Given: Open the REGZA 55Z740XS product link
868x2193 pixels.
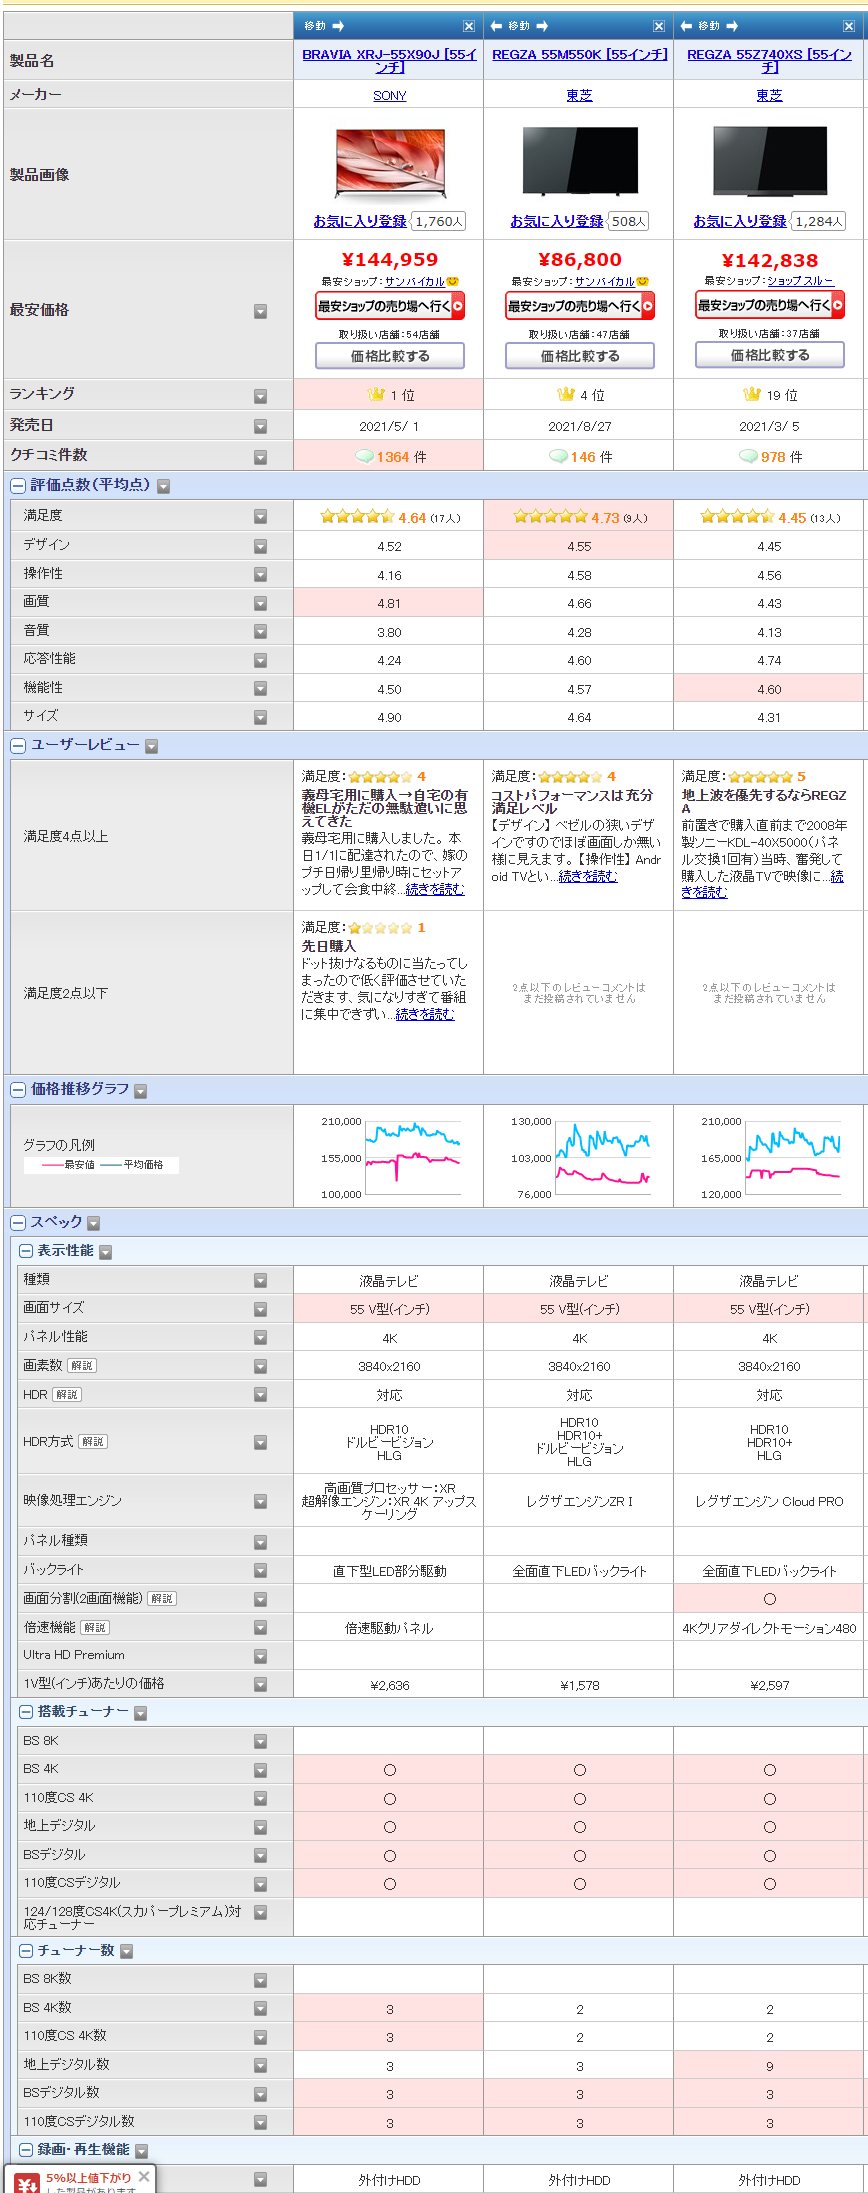Looking at the screenshot, I should click(770, 61).
